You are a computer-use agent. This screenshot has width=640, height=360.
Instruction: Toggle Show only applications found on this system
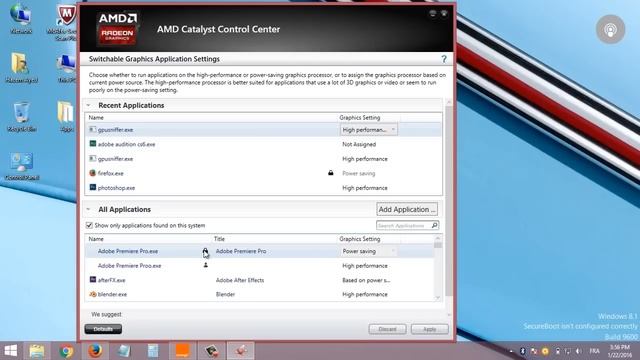89,225
